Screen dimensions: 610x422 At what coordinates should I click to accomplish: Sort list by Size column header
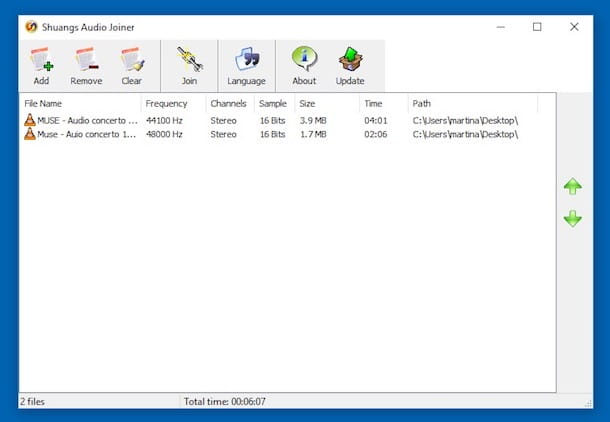(327, 103)
